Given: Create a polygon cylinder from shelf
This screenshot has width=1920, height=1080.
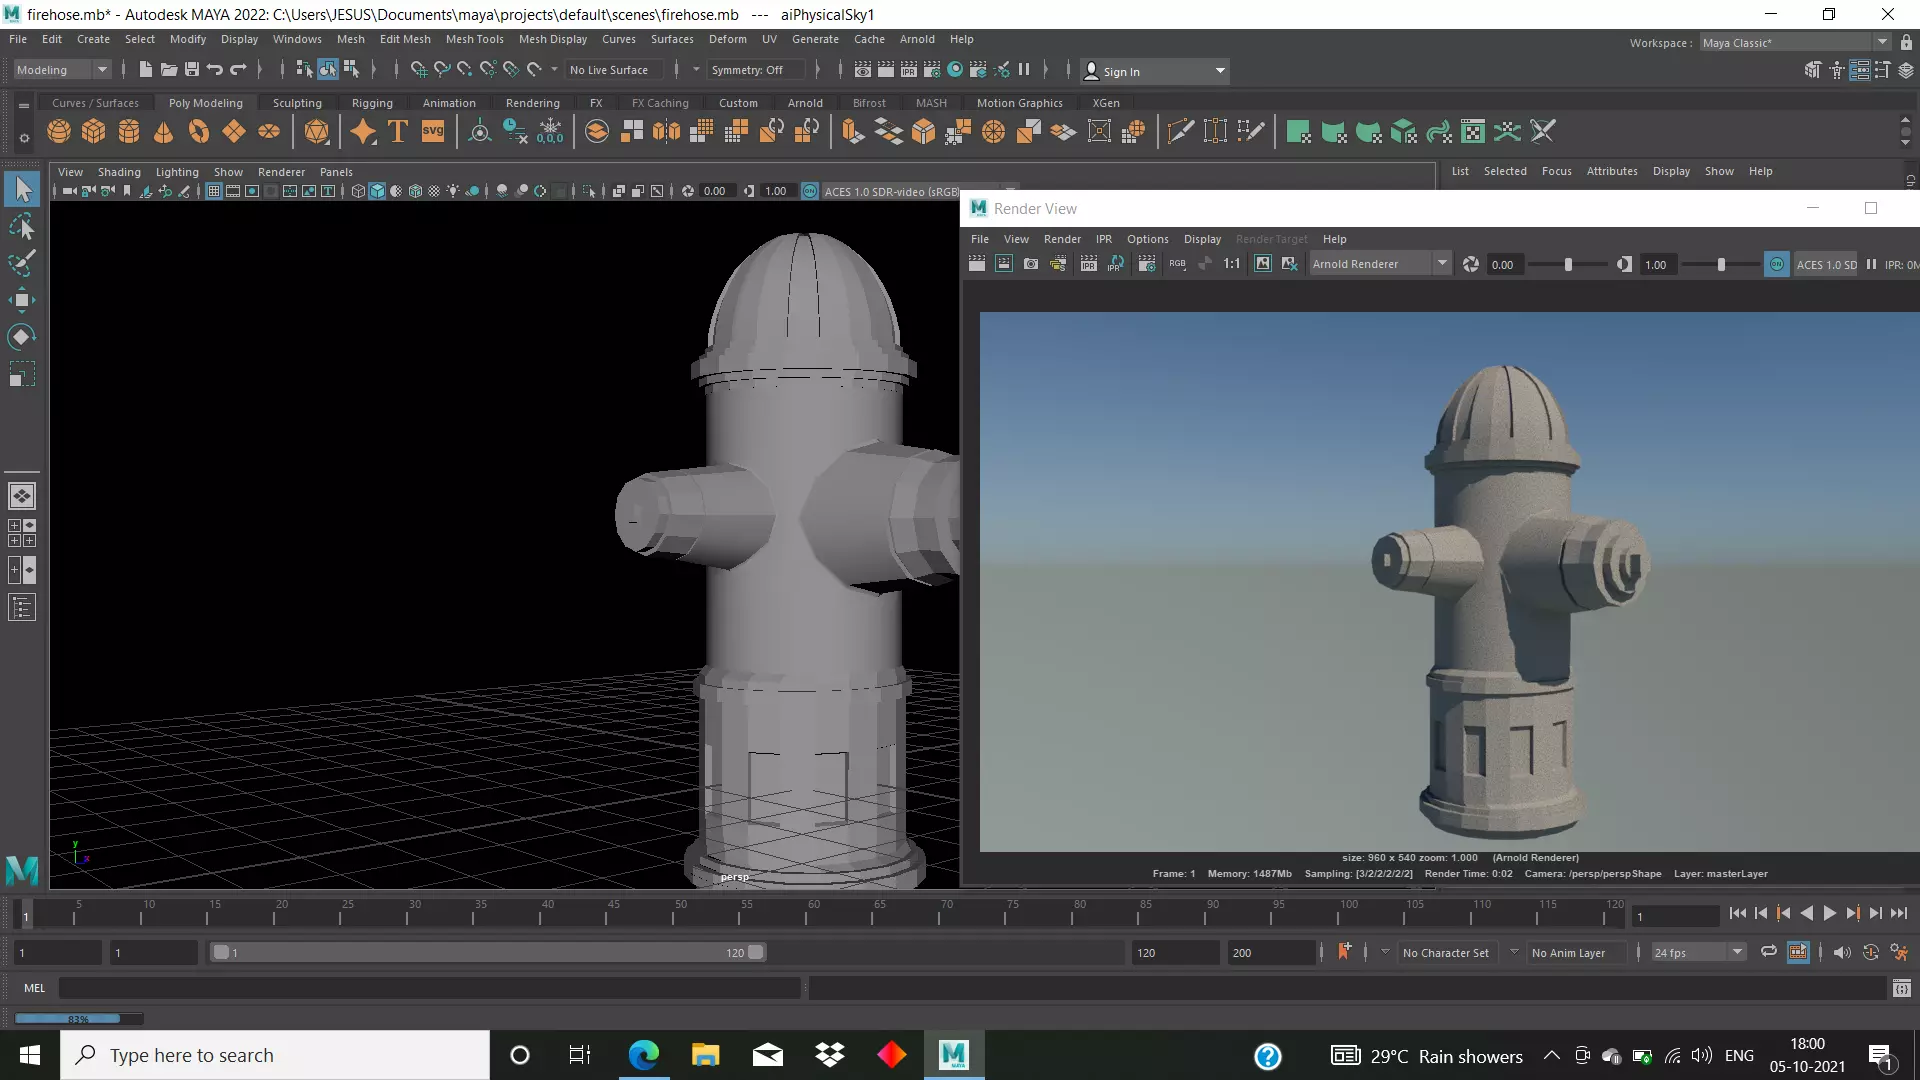Looking at the screenshot, I should pos(129,132).
